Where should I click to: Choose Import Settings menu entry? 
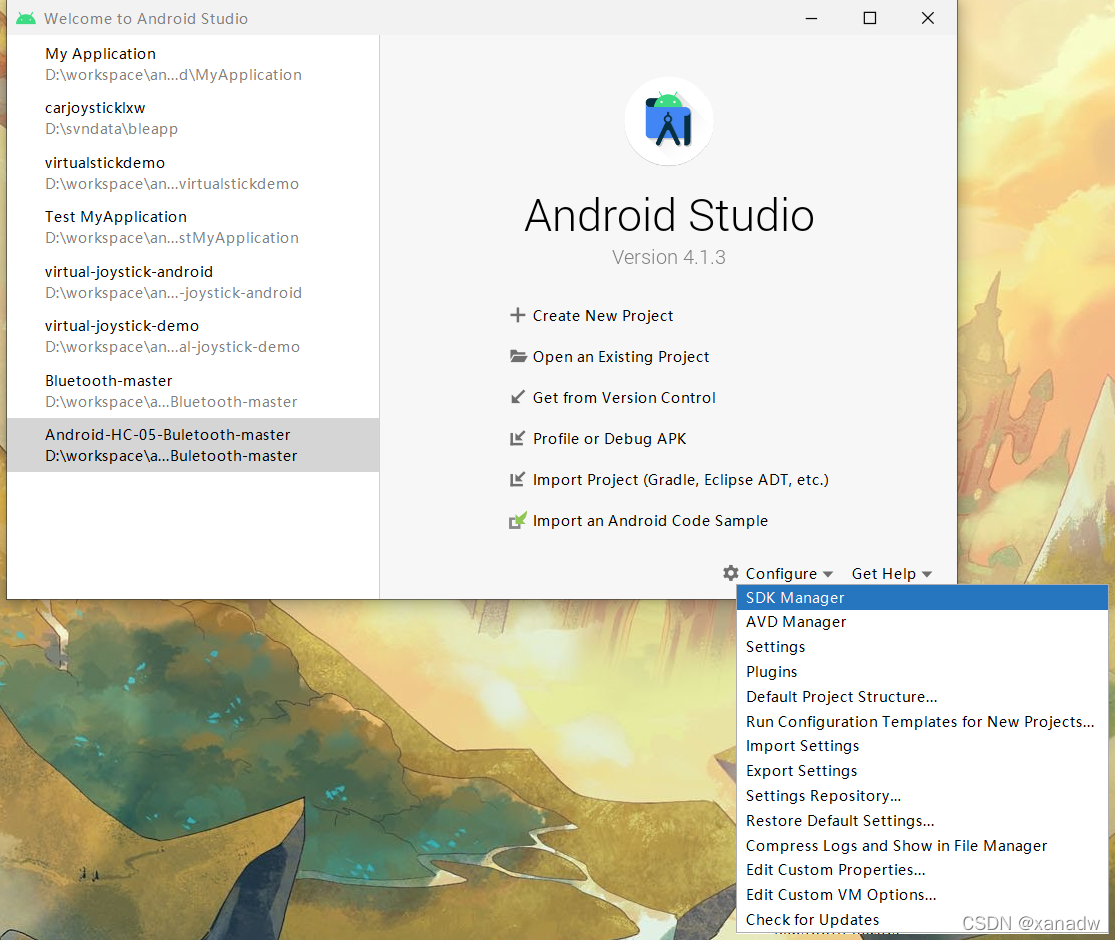click(x=922, y=746)
